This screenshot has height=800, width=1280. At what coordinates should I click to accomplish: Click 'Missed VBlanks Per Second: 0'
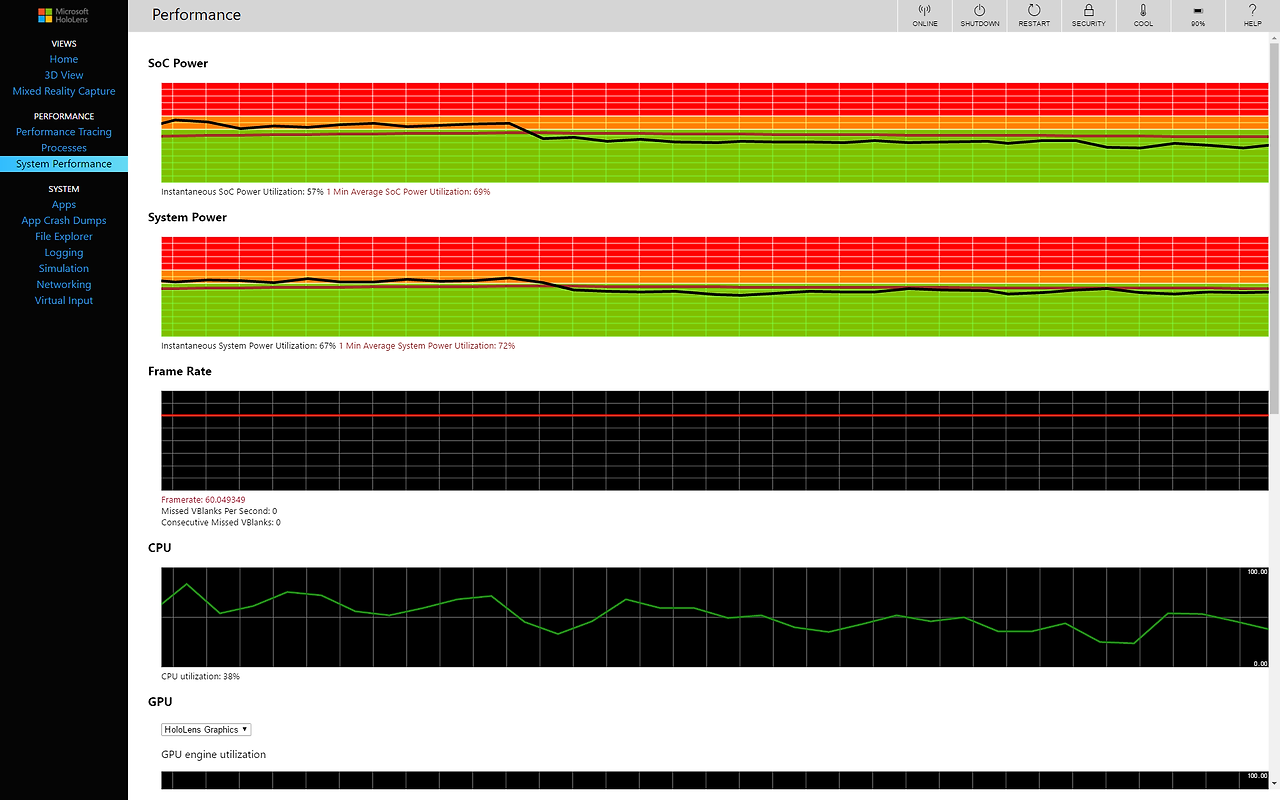(219, 511)
